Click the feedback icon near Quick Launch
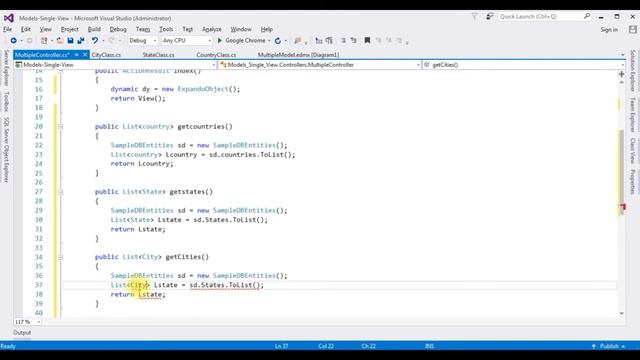Image resolution: width=640 pixels, height=360 pixels. pyautogui.click(x=489, y=16)
